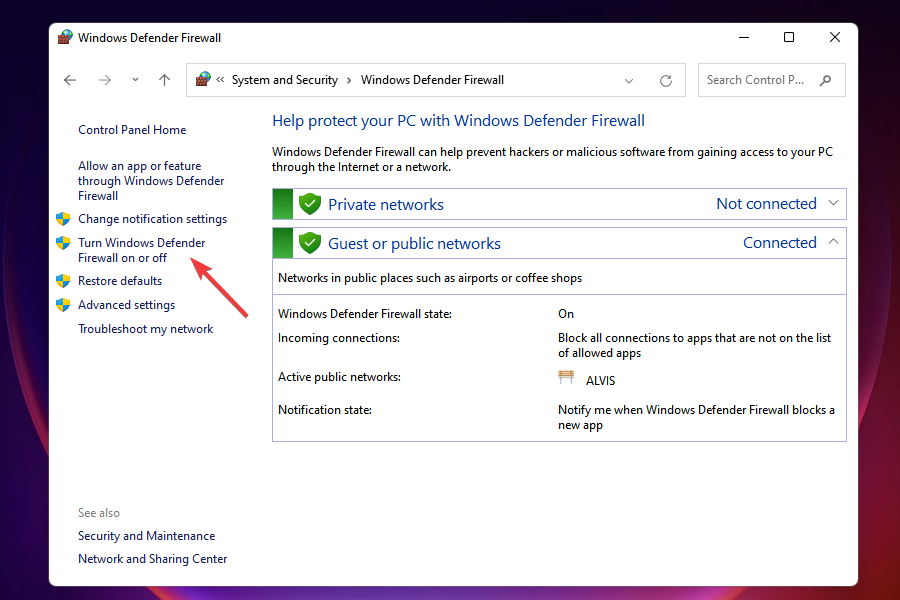Open Turn Windows Defender Firewall on or off
900x600 pixels.
click(141, 250)
